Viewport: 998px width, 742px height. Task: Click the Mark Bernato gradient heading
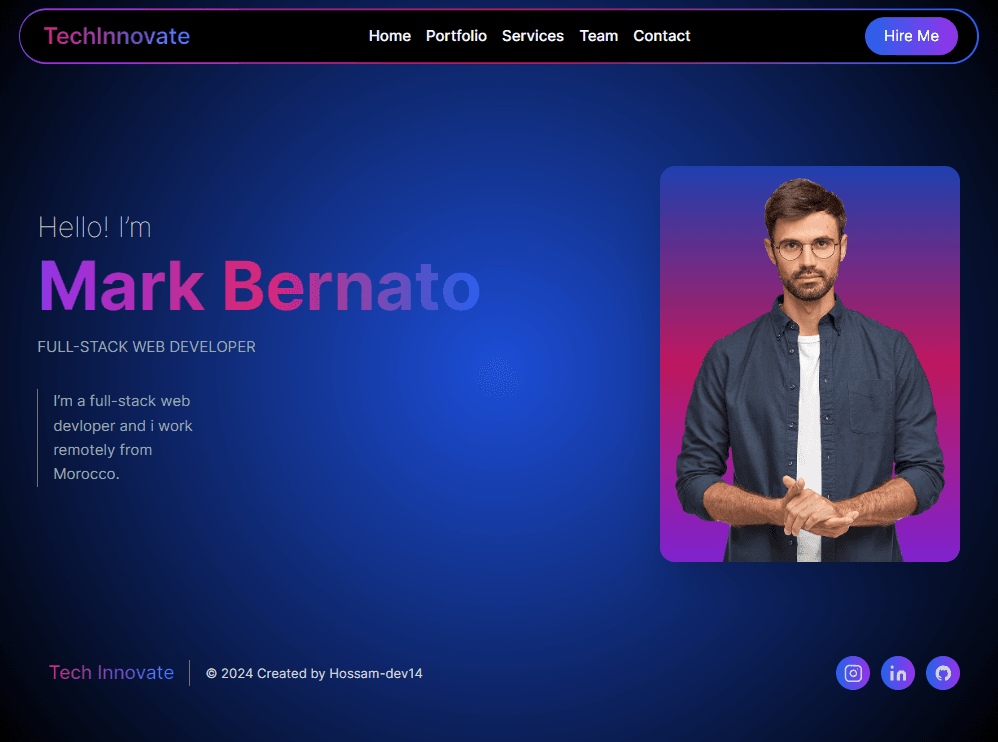tap(259, 287)
